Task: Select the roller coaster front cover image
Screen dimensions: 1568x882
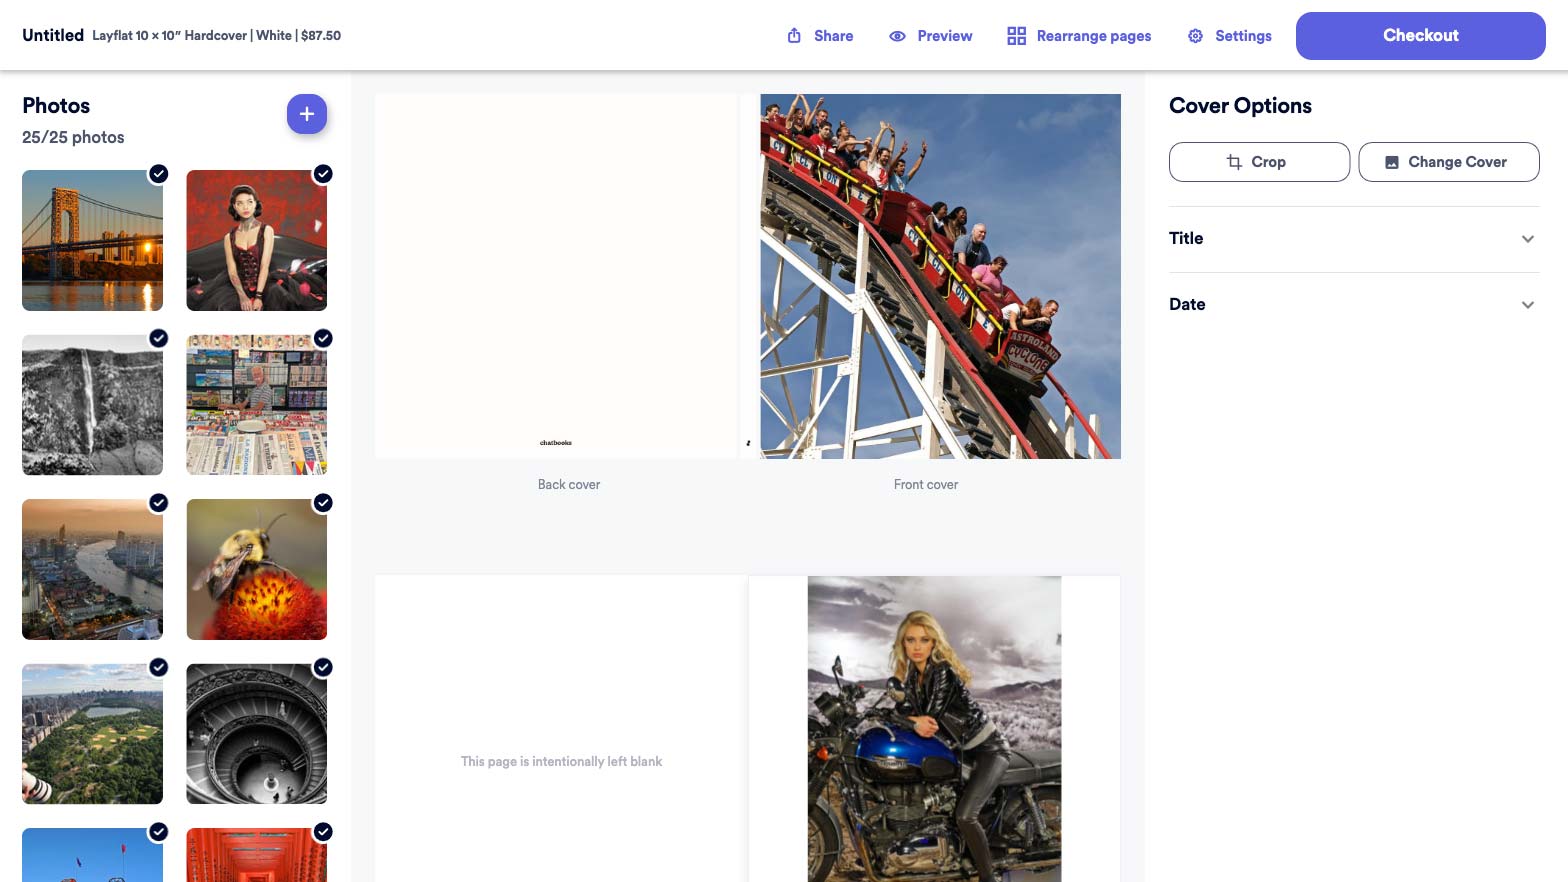Action: pos(940,276)
